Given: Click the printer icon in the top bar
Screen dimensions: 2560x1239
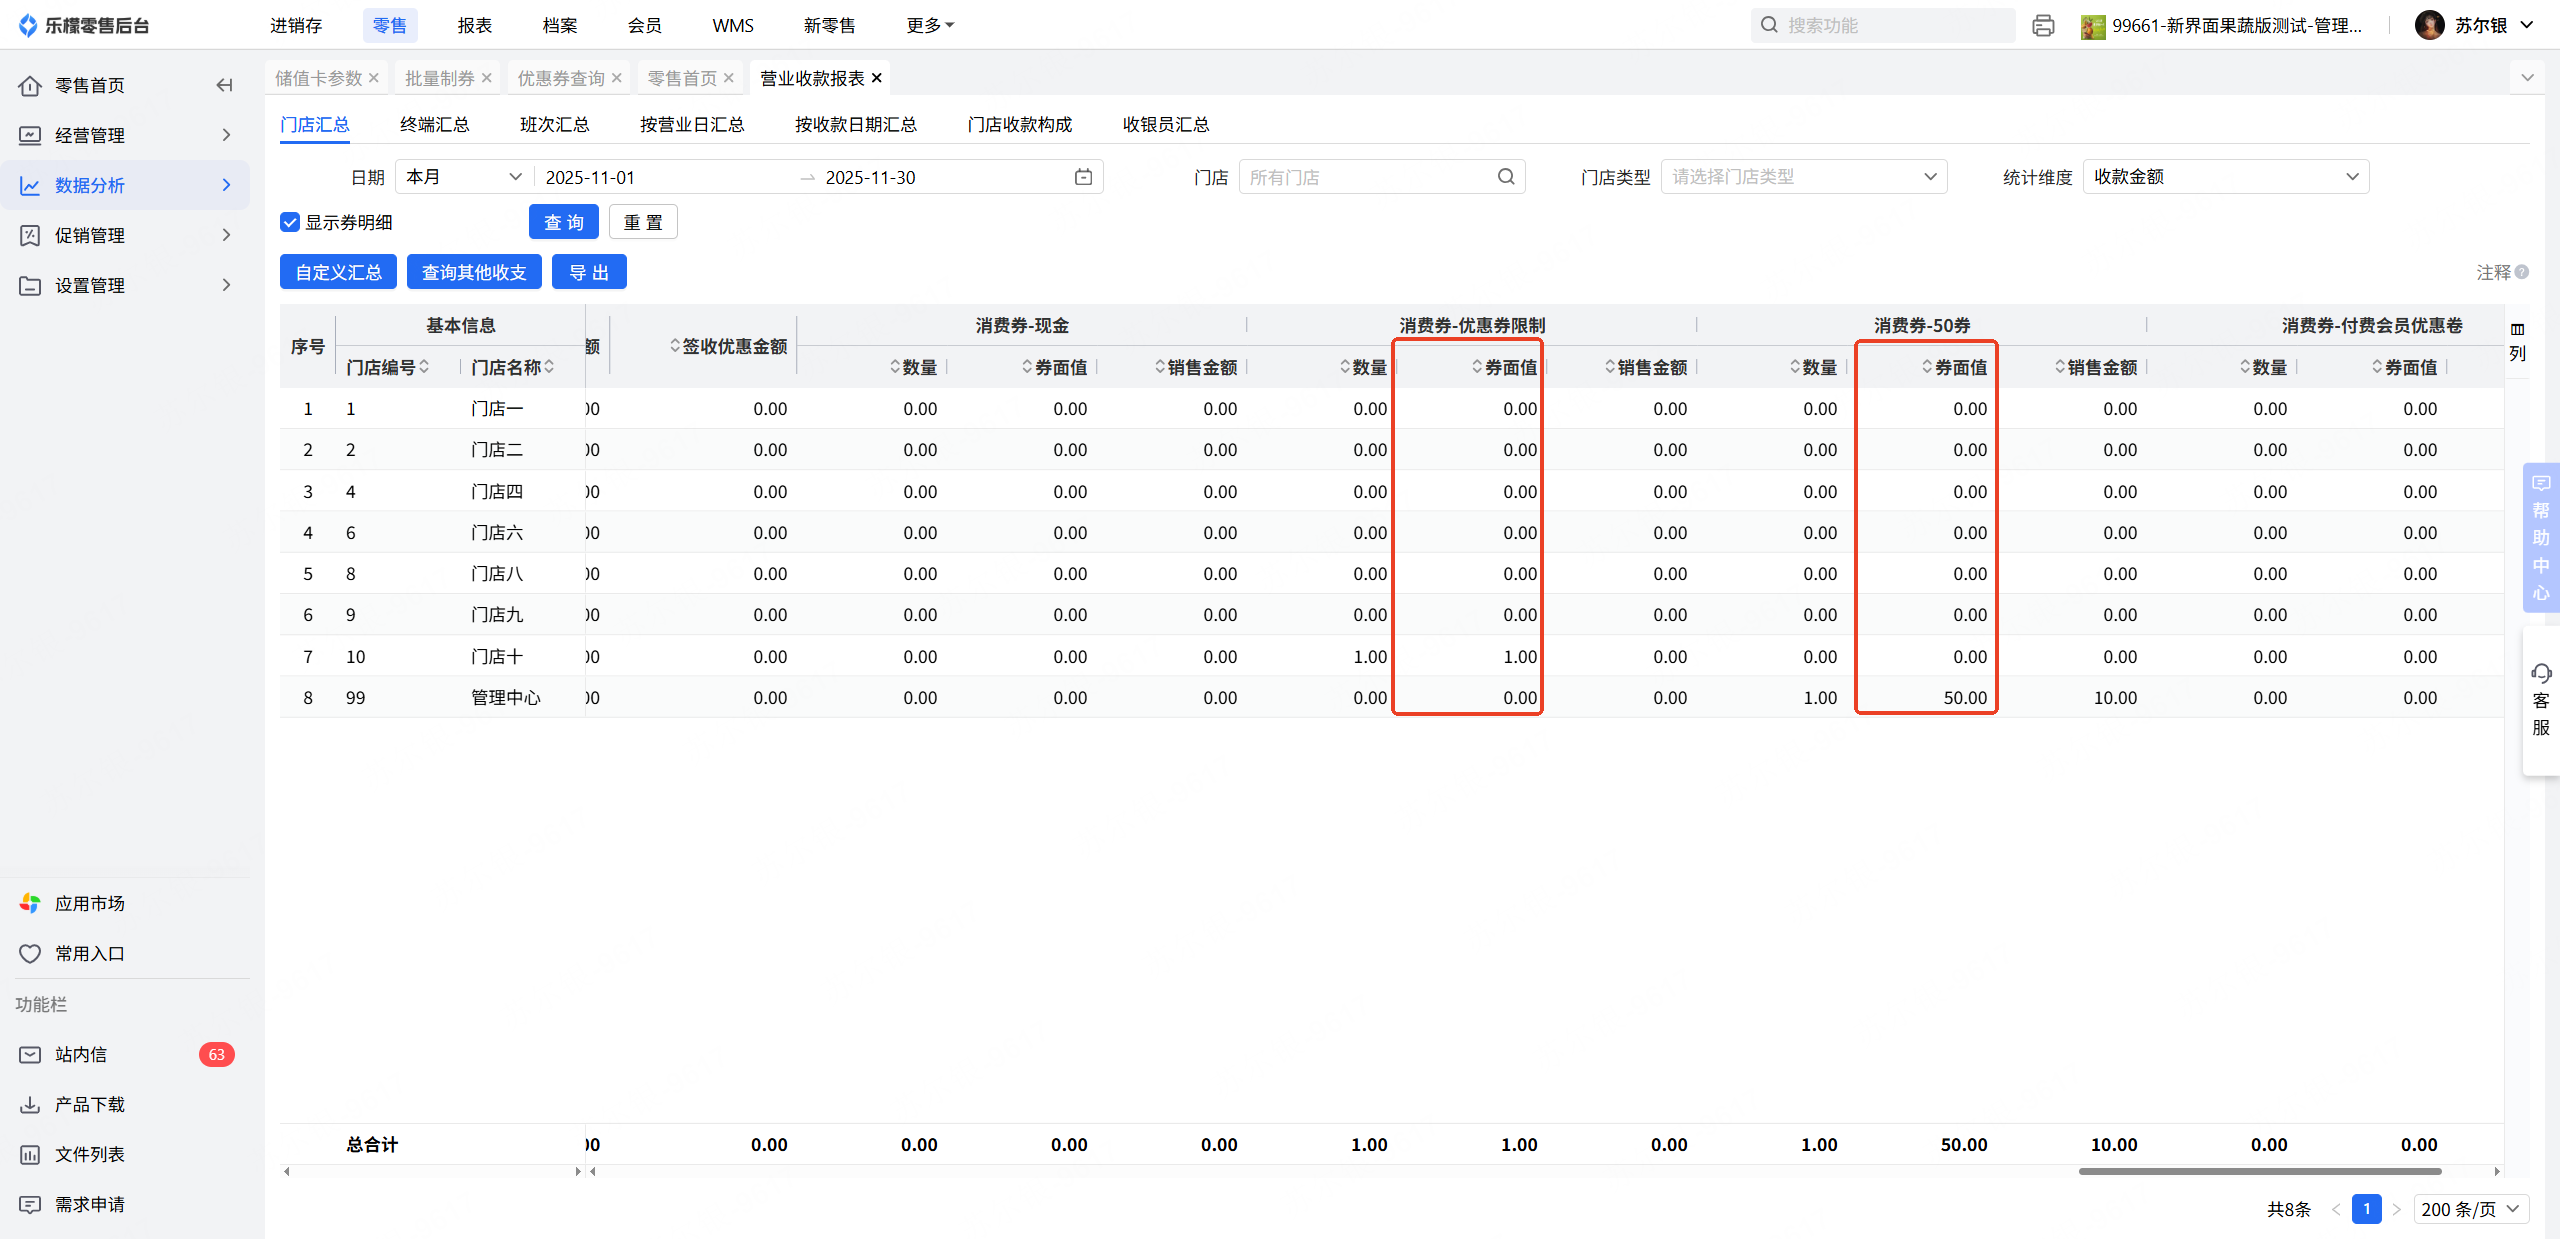Looking at the screenshot, I should [x=2043, y=25].
